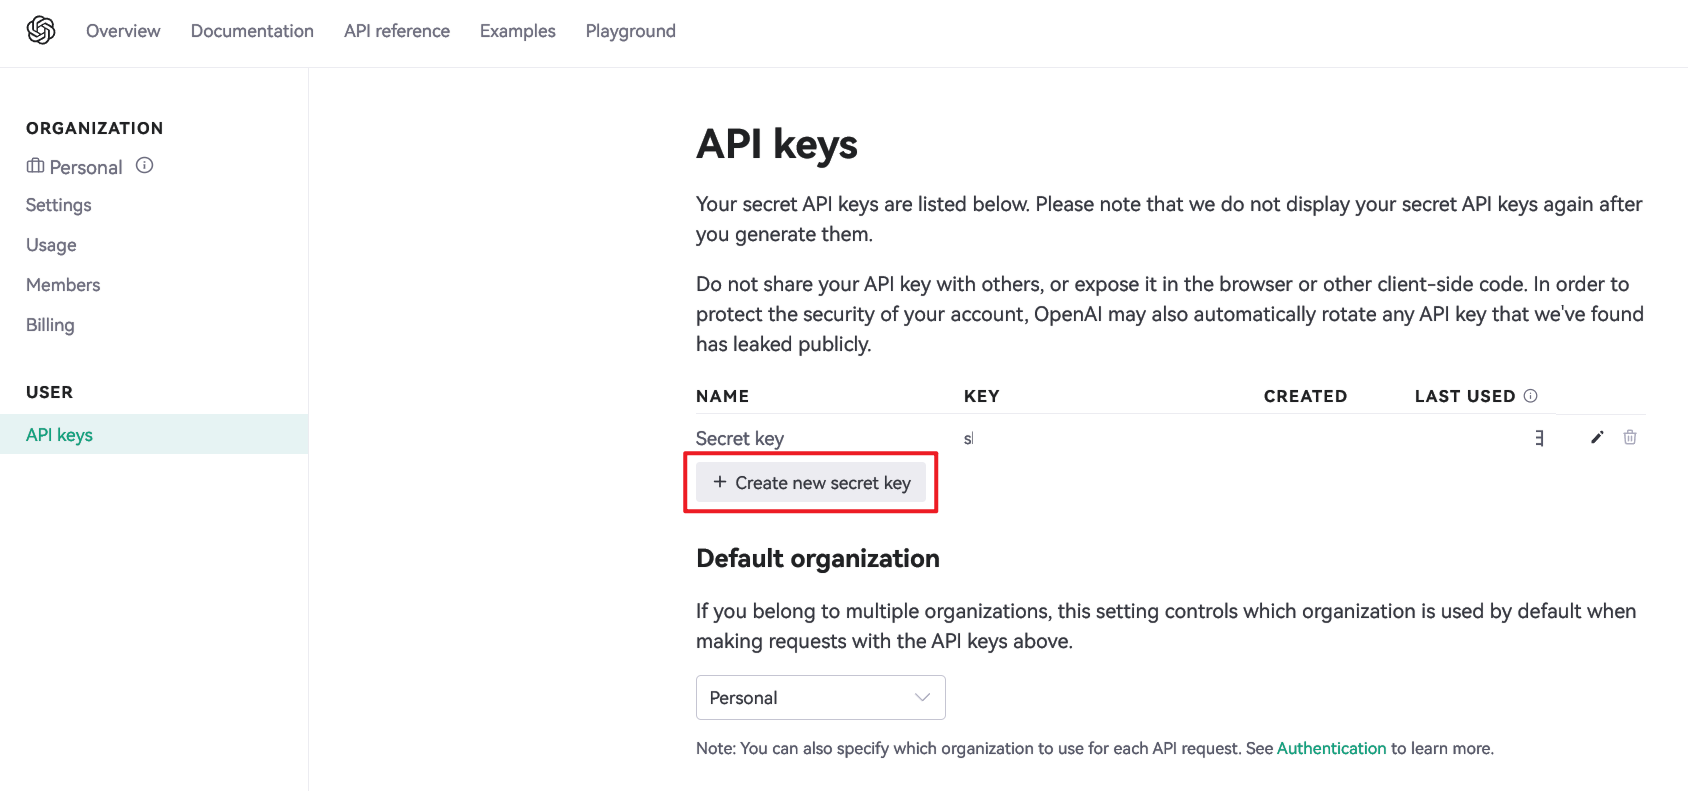Image resolution: width=1688 pixels, height=791 pixels.
Task: Go to Members in the sidebar
Action: (63, 285)
